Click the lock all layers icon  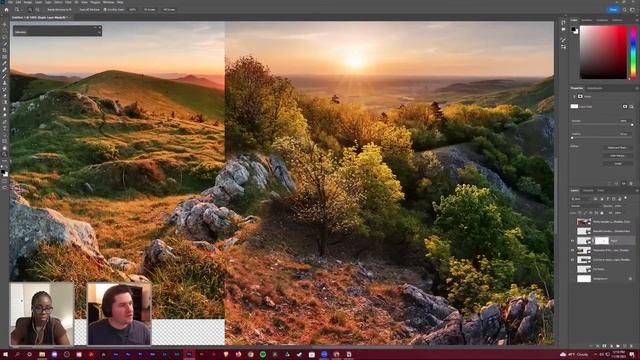[602, 213]
